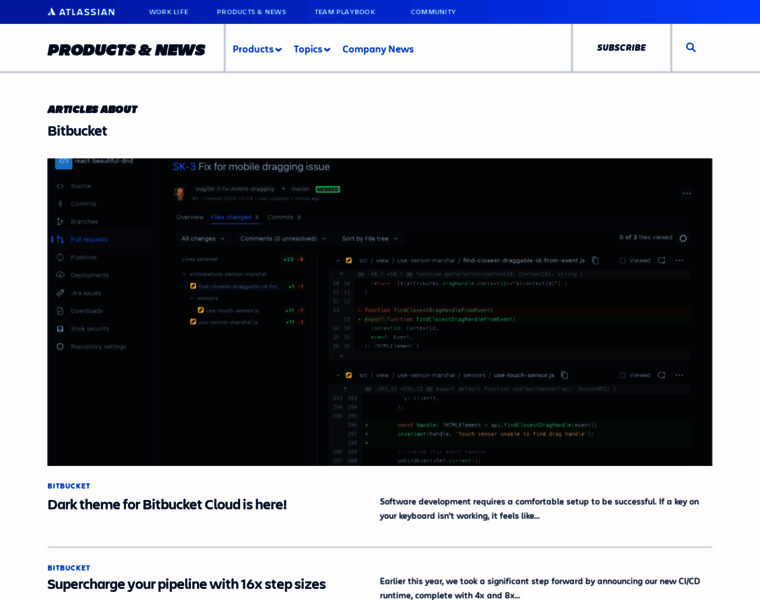
Task: Open the Community section
Action: click(x=433, y=12)
